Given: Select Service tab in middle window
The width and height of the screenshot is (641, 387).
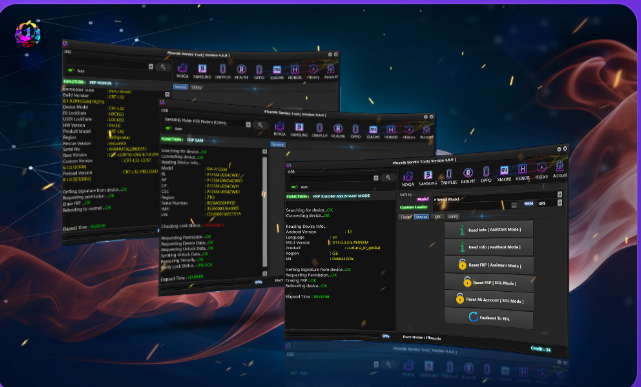Looking at the screenshot, I should (x=278, y=144).
